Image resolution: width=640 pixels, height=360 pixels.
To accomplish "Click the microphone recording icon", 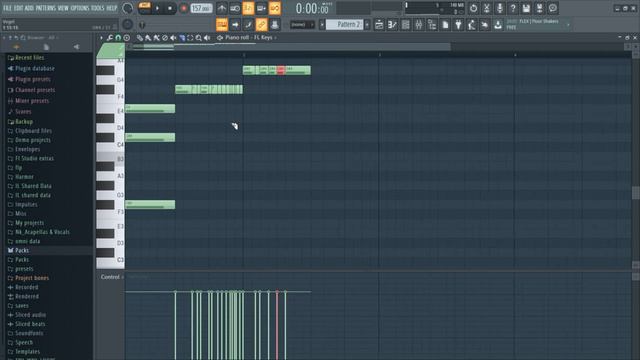I will pos(500,8).
